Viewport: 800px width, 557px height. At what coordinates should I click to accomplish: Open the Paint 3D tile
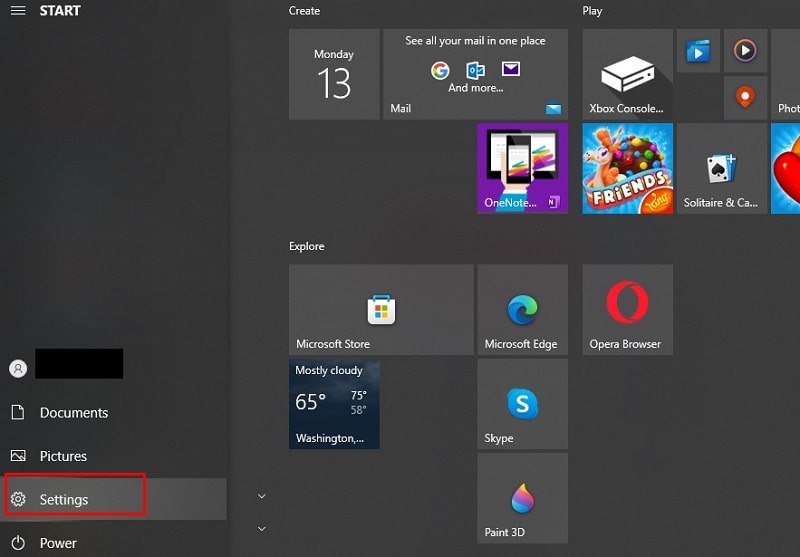point(522,498)
